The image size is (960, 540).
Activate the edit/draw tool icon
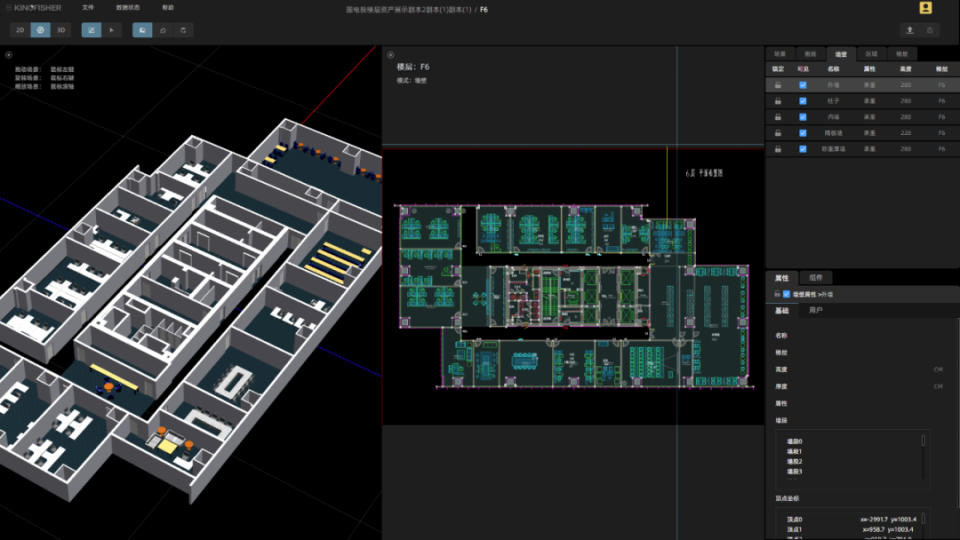(91, 30)
